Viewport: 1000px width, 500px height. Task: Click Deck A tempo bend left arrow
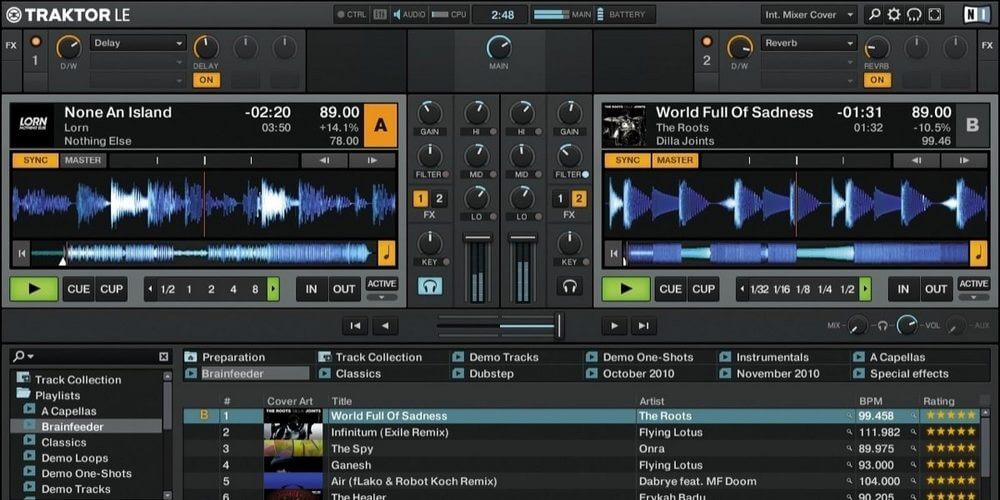click(x=324, y=160)
